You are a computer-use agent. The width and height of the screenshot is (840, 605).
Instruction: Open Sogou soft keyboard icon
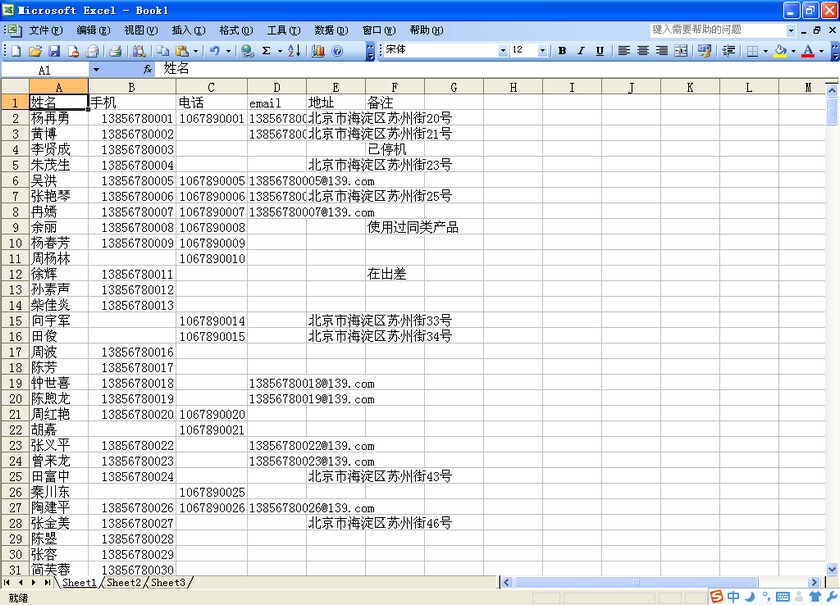point(782,596)
